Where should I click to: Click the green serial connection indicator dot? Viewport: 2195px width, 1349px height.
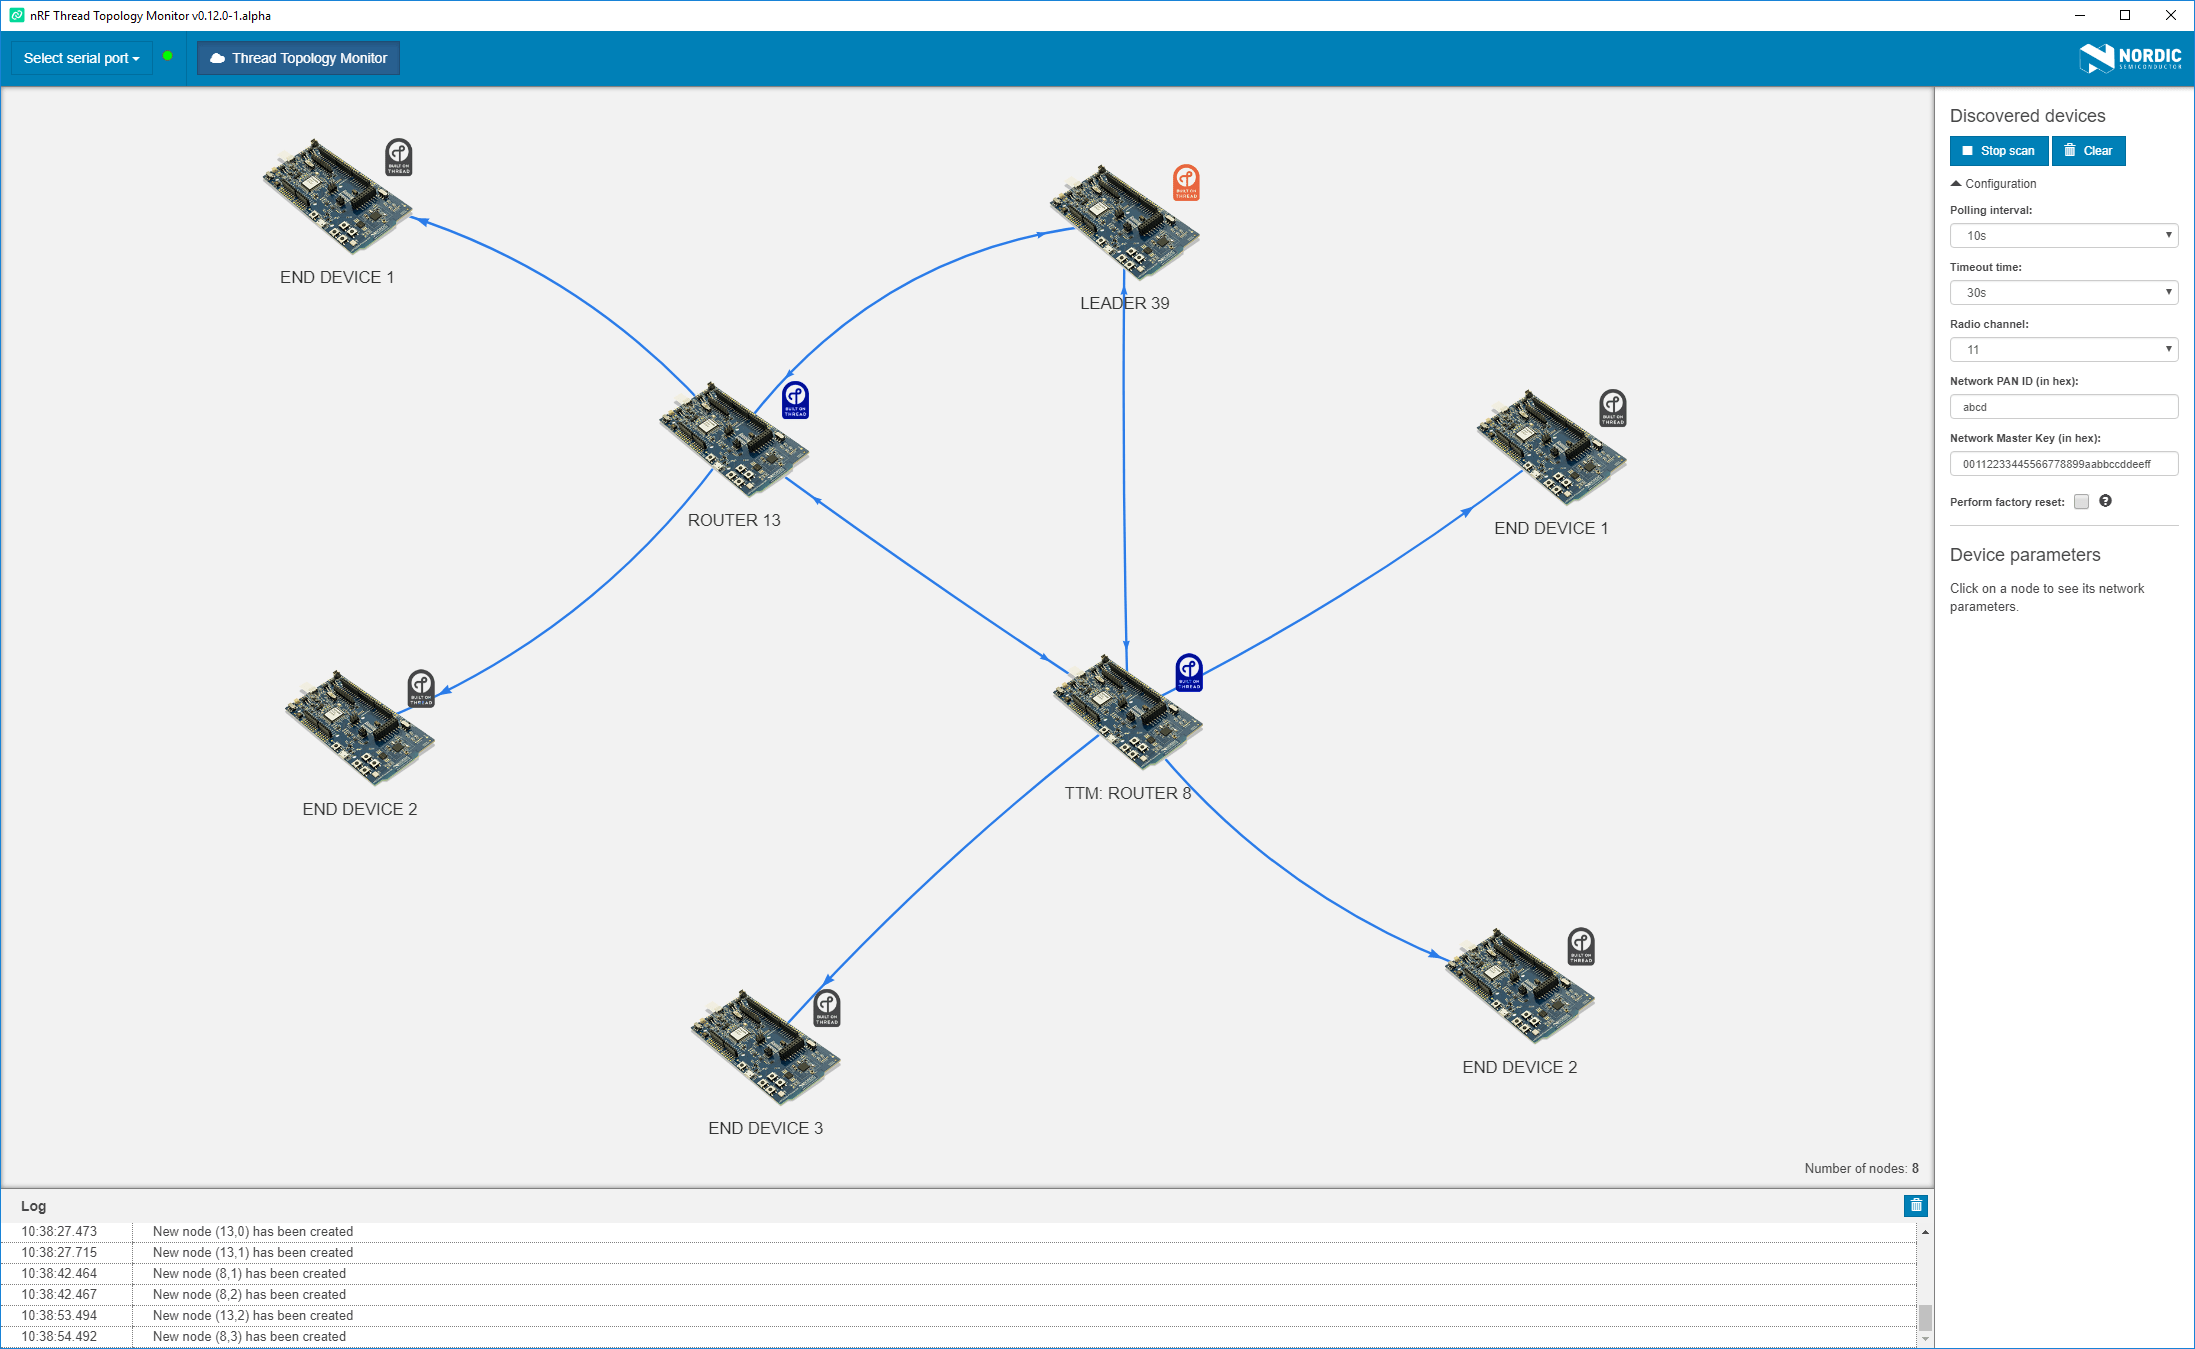tap(167, 57)
